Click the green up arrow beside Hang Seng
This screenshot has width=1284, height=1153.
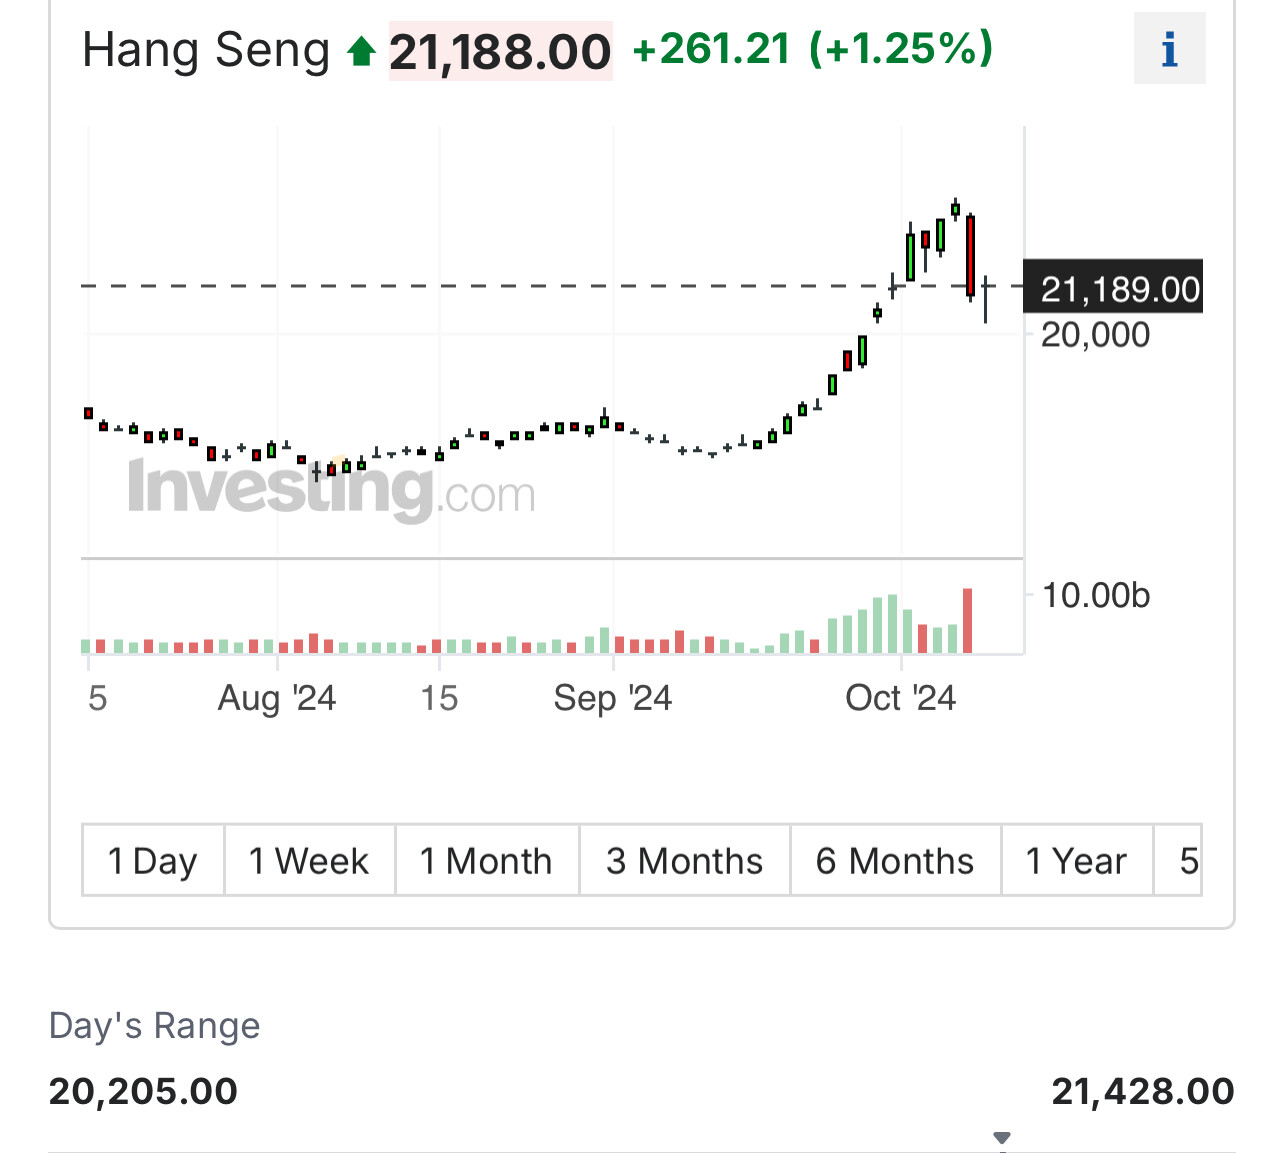361,51
